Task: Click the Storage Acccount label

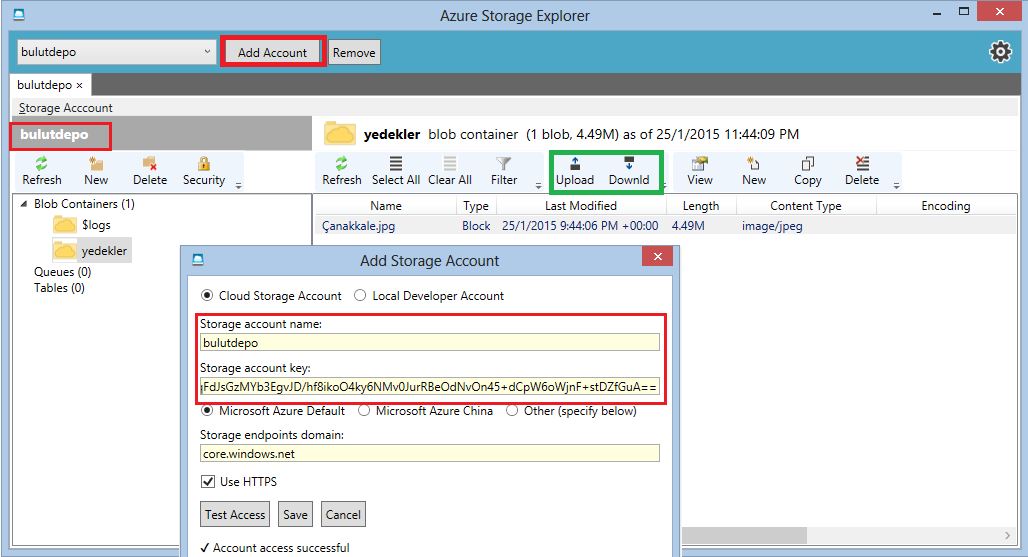Action: (66, 108)
